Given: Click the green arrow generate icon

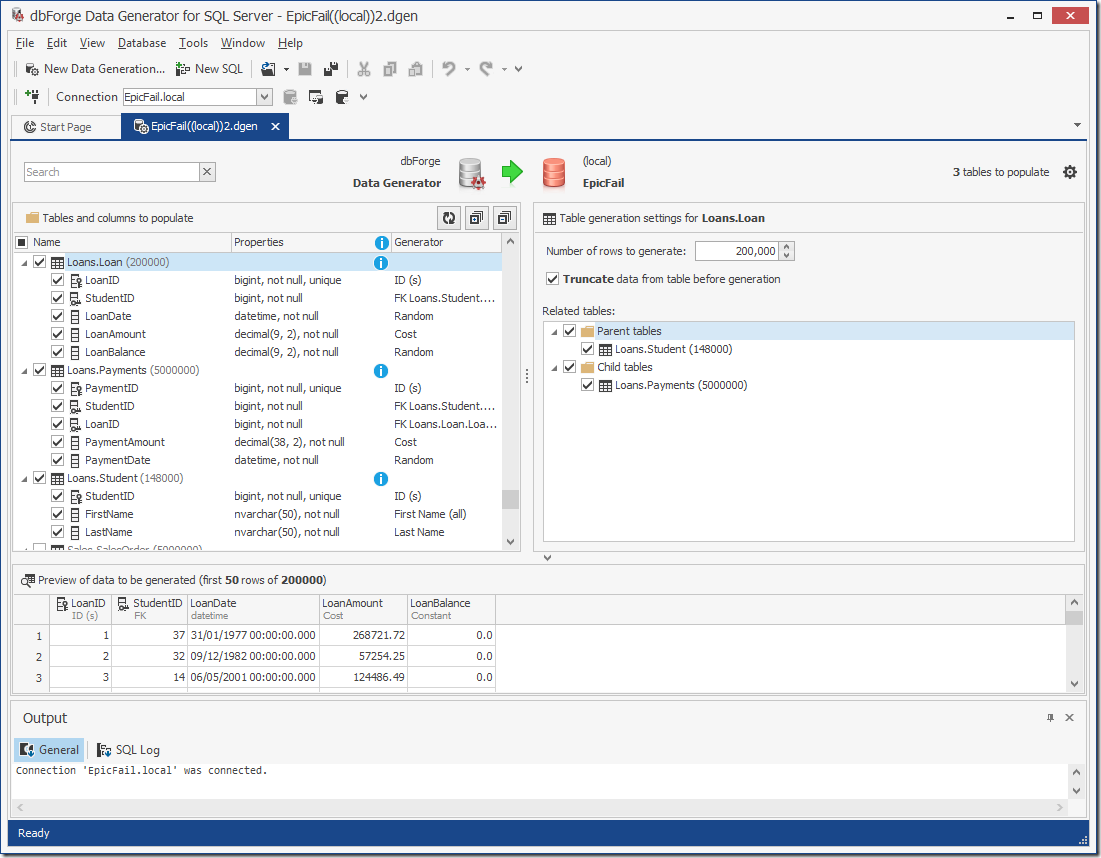Looking at the screenshot, I should click(x=512, y=172).
